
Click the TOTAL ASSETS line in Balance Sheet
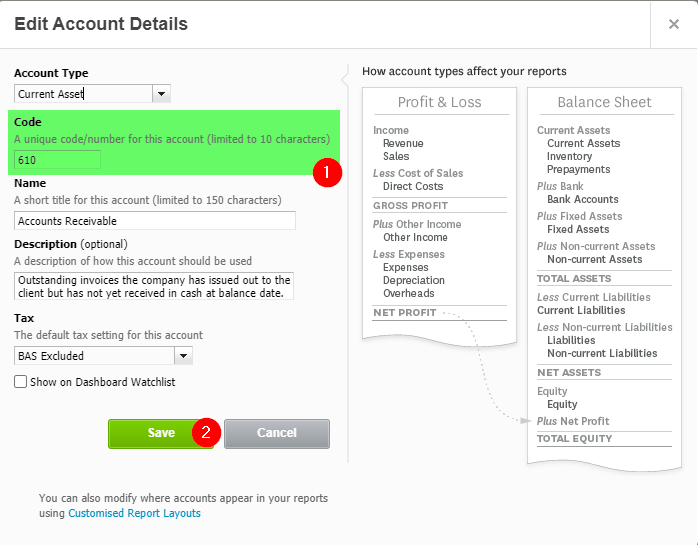point(574,279)
